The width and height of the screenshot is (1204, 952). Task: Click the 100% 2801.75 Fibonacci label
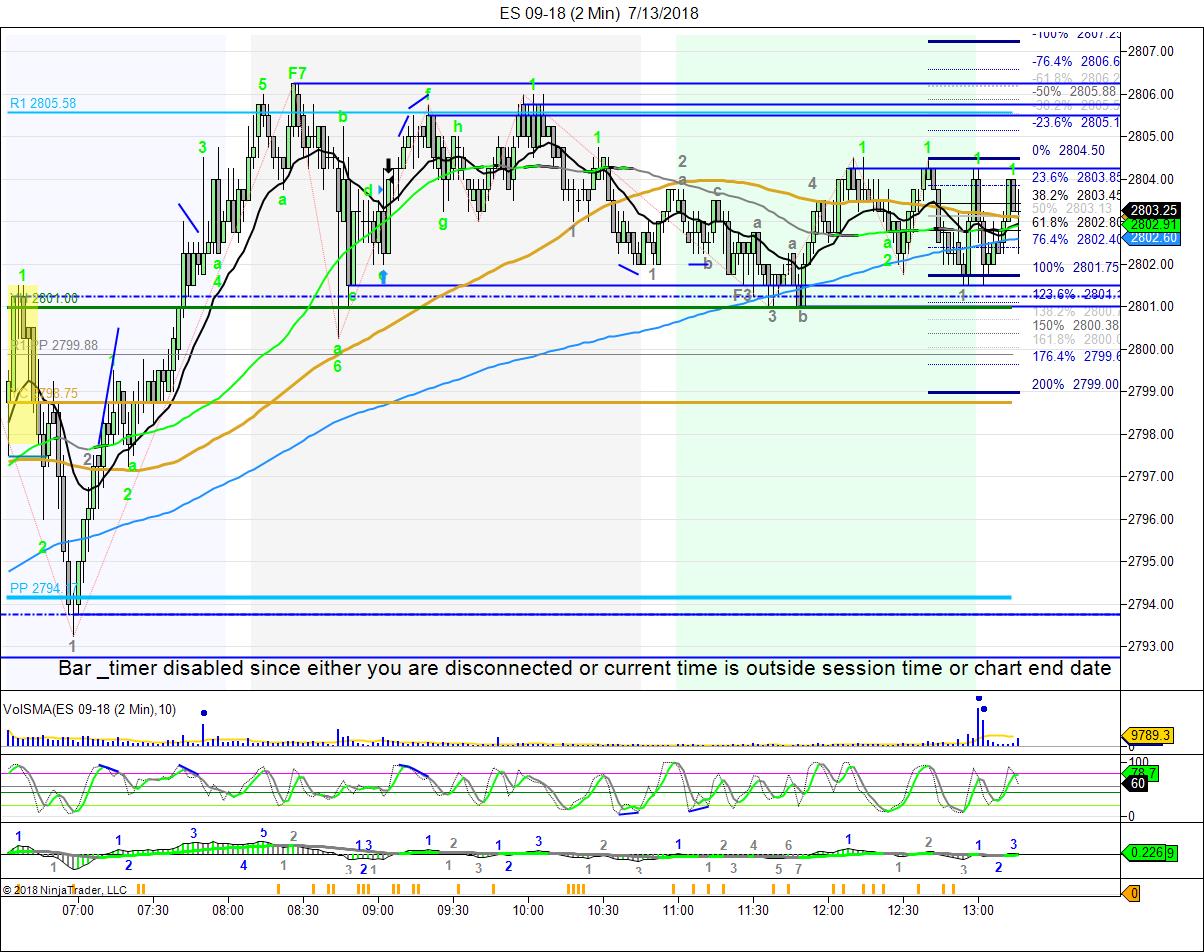click(x=1076, y=268)
